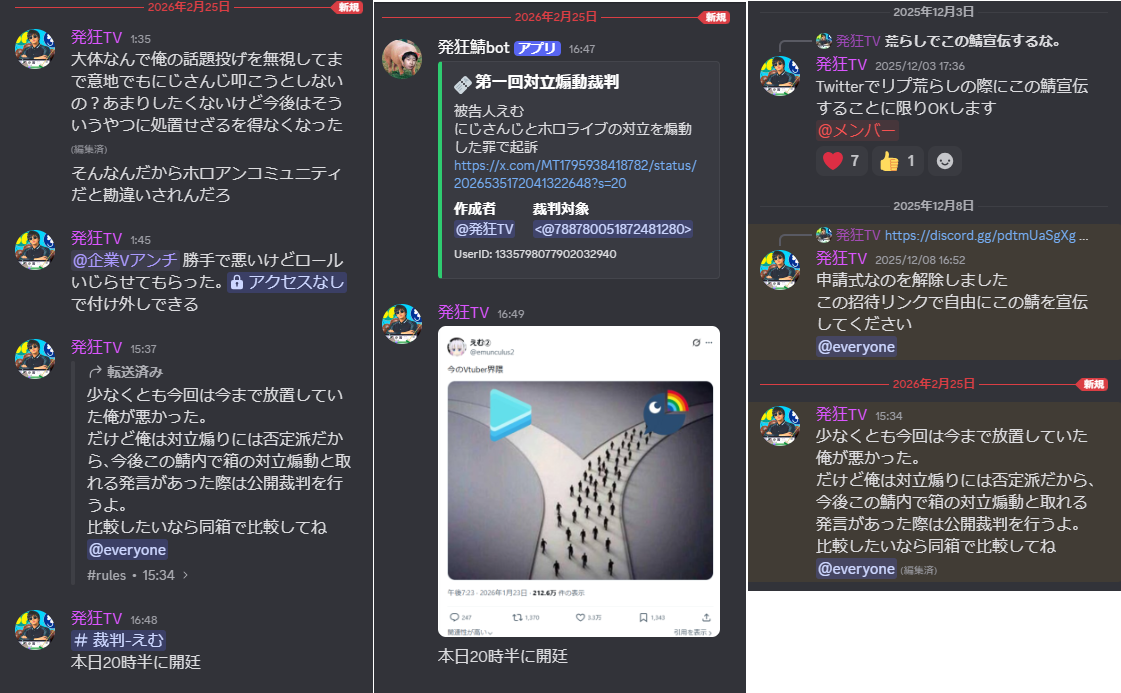Click the 裁判対象 user ID mention

[x=613, y=229]
